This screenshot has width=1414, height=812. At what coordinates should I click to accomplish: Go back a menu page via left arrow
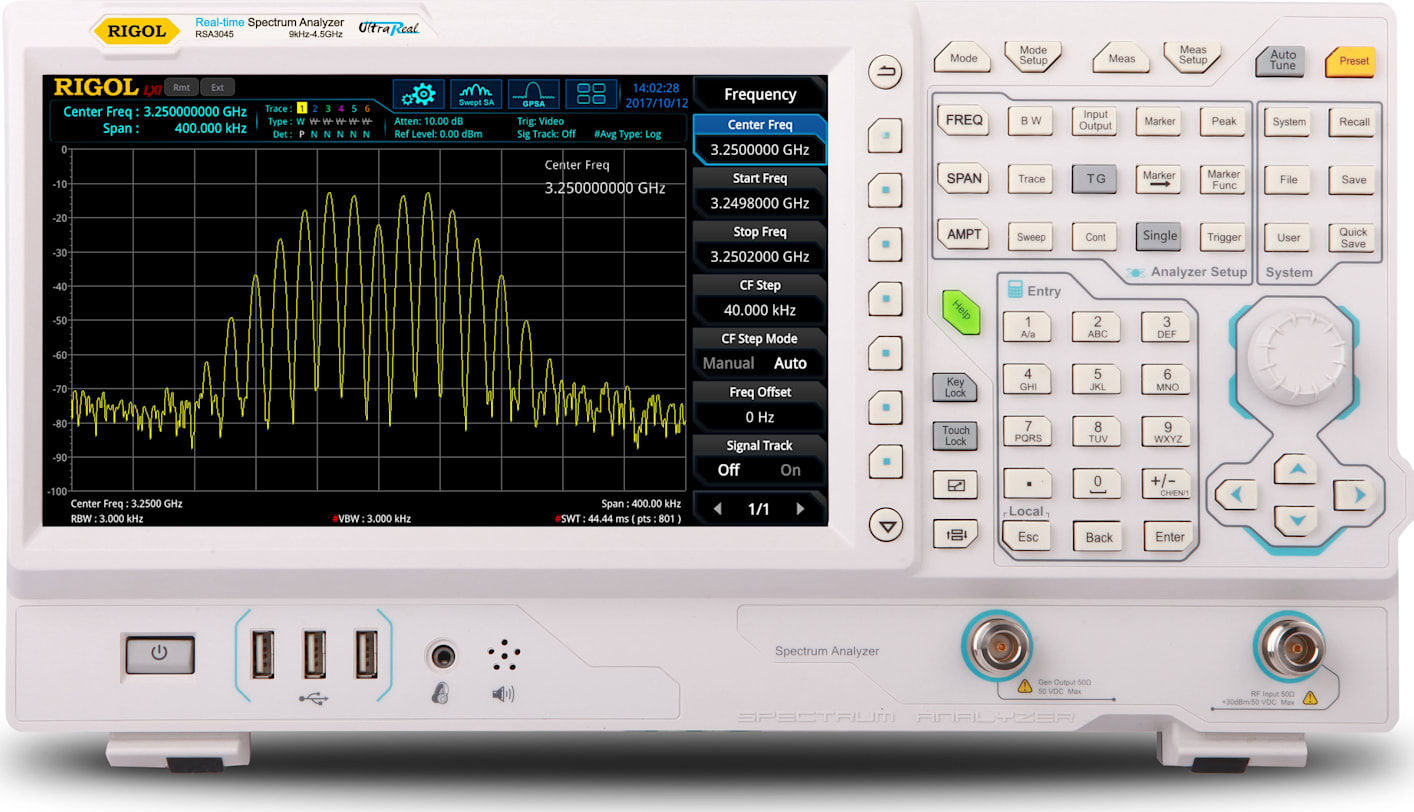pos(718,508)
